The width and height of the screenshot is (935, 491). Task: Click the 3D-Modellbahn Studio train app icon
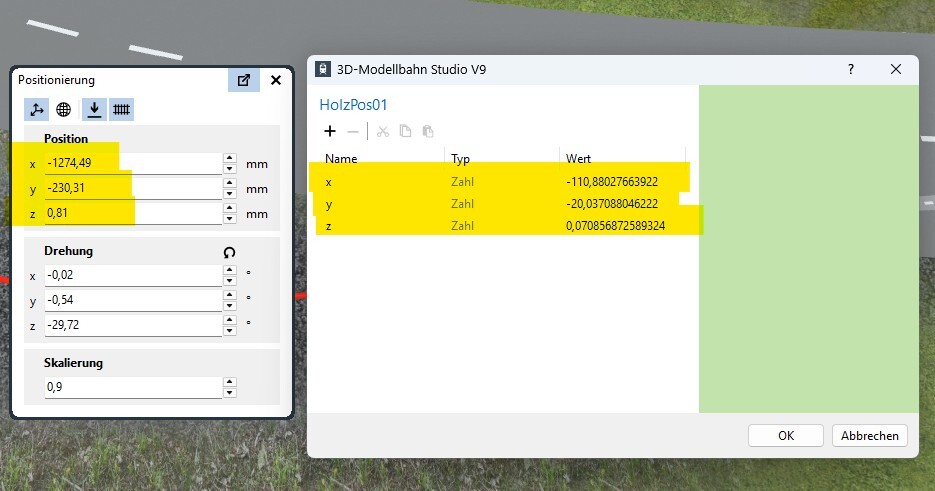323,69
